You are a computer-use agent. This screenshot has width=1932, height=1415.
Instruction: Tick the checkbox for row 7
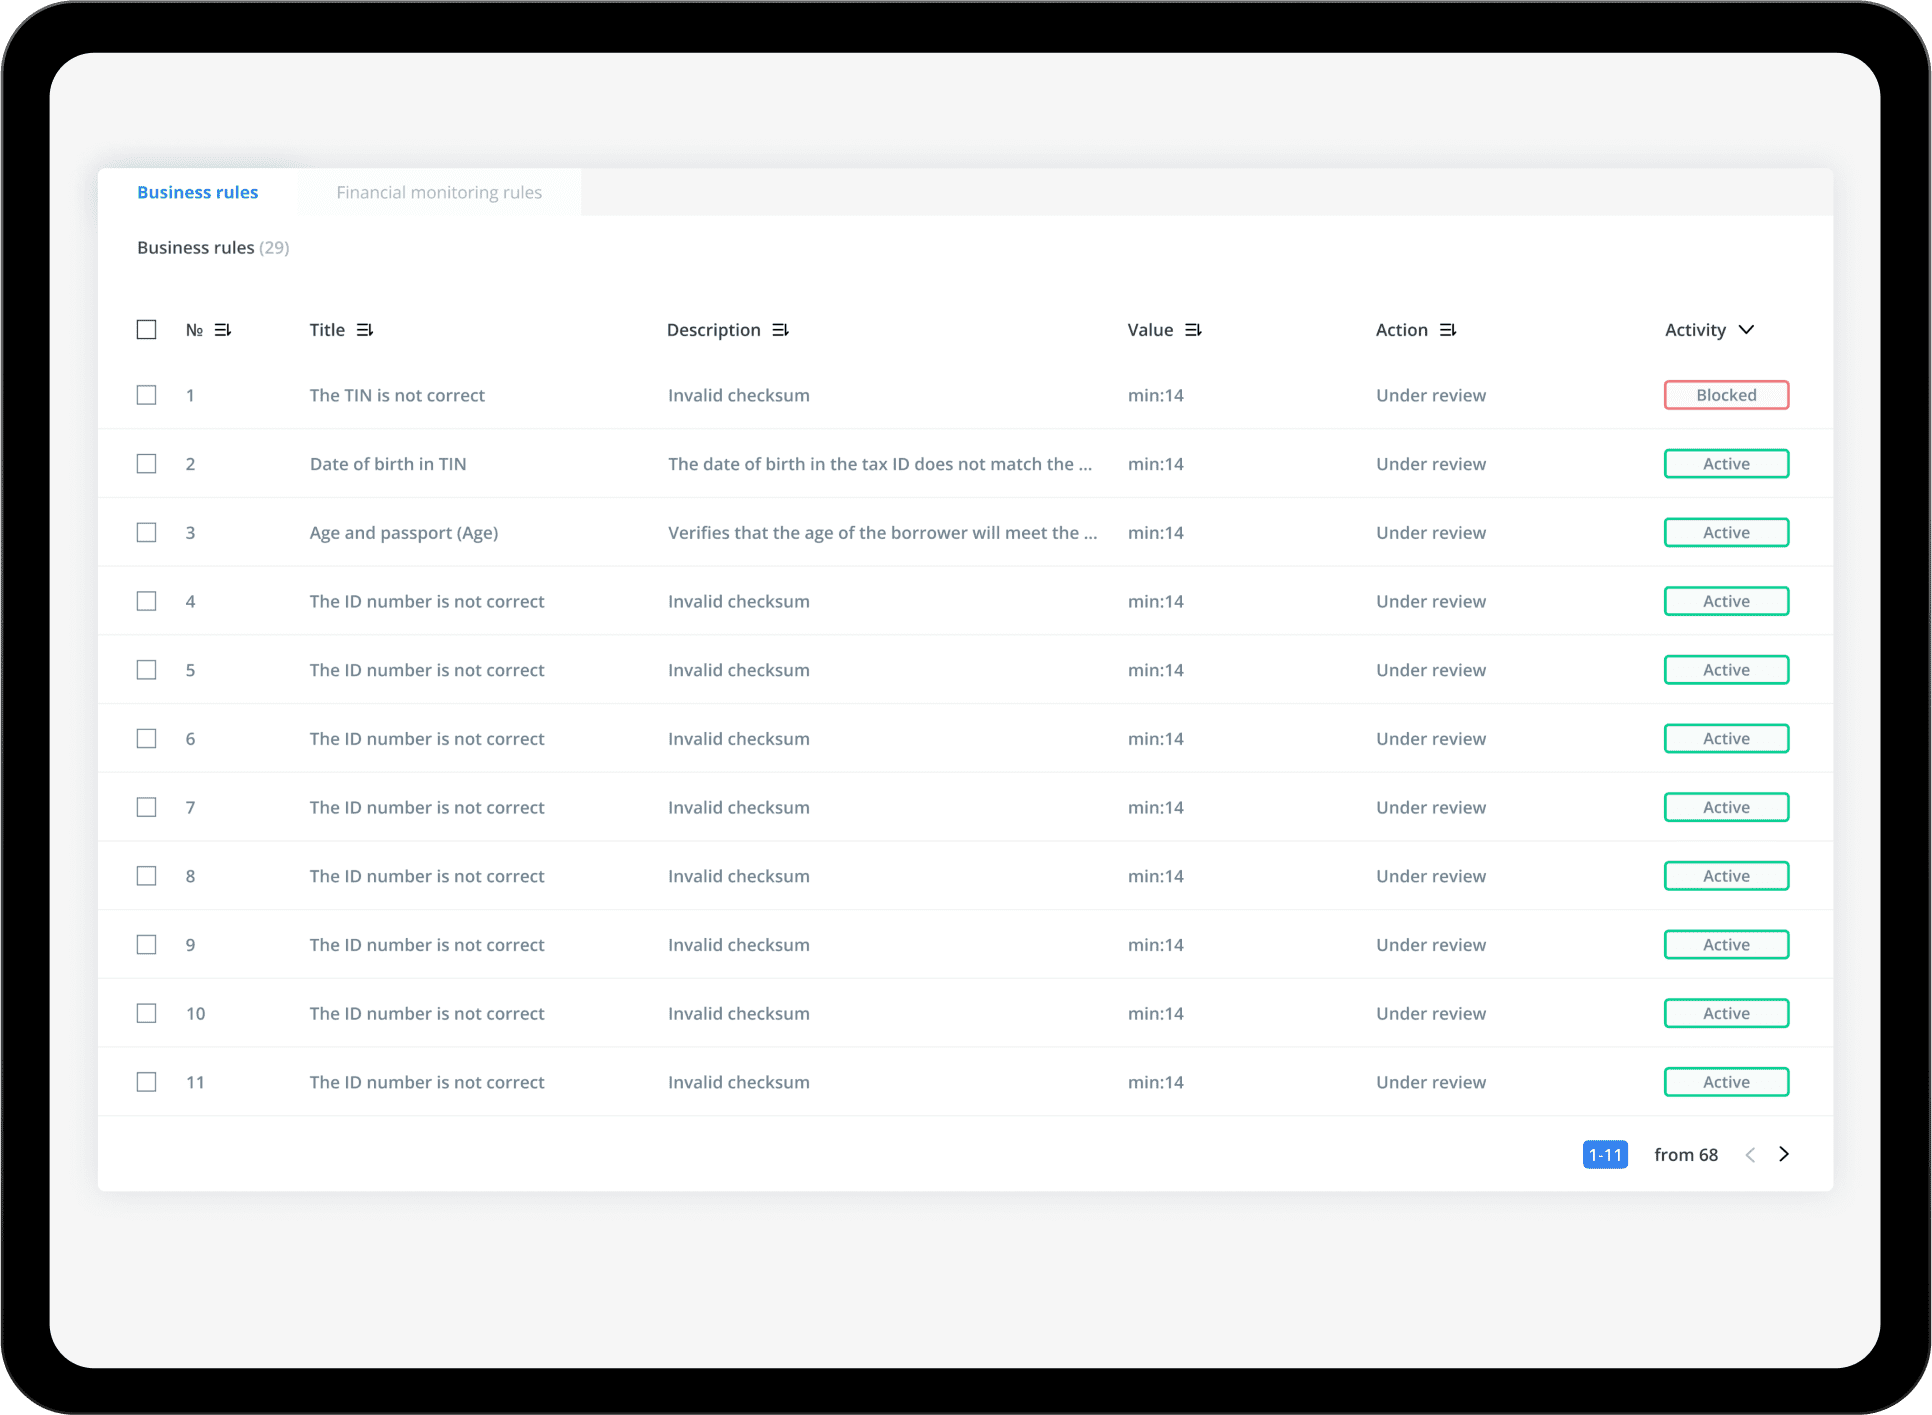[146, 807]
